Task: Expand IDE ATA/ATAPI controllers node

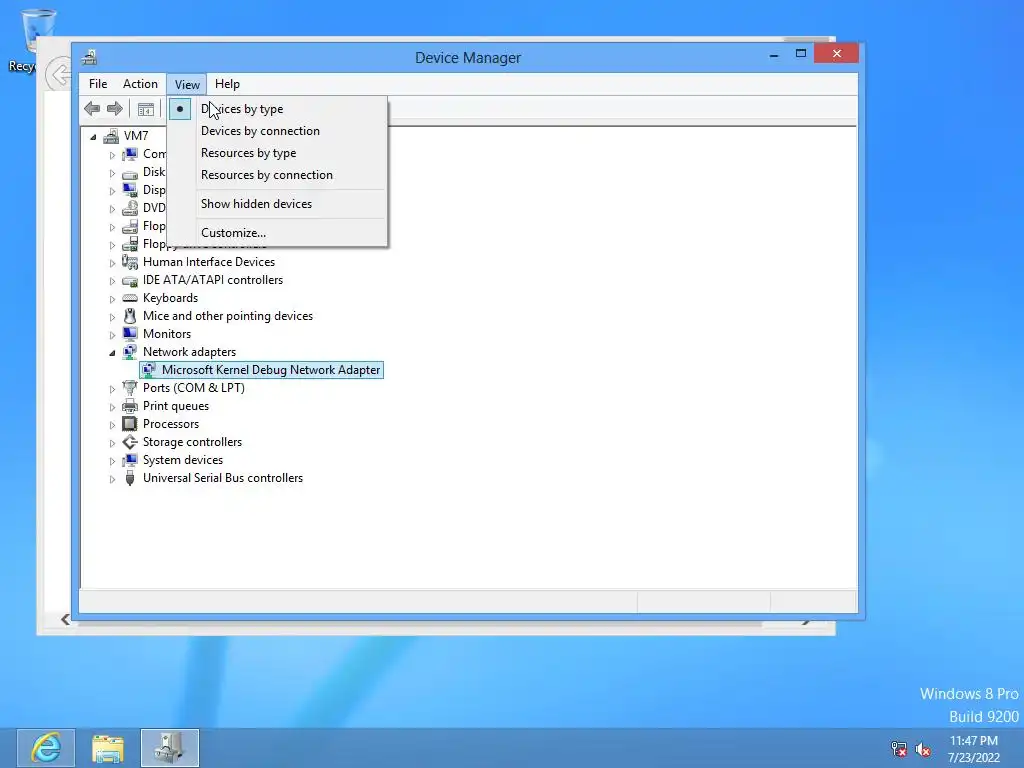Action: pos(112,281)
